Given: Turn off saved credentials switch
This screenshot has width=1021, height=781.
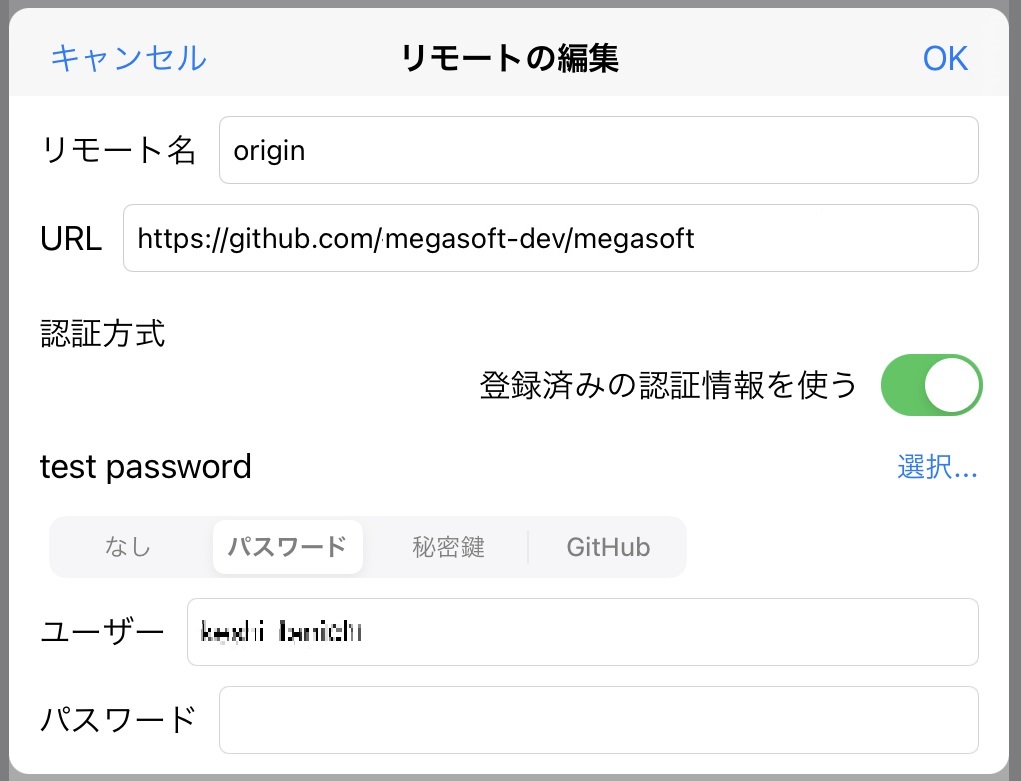Looking at the screenshot, I should point(931,384).
